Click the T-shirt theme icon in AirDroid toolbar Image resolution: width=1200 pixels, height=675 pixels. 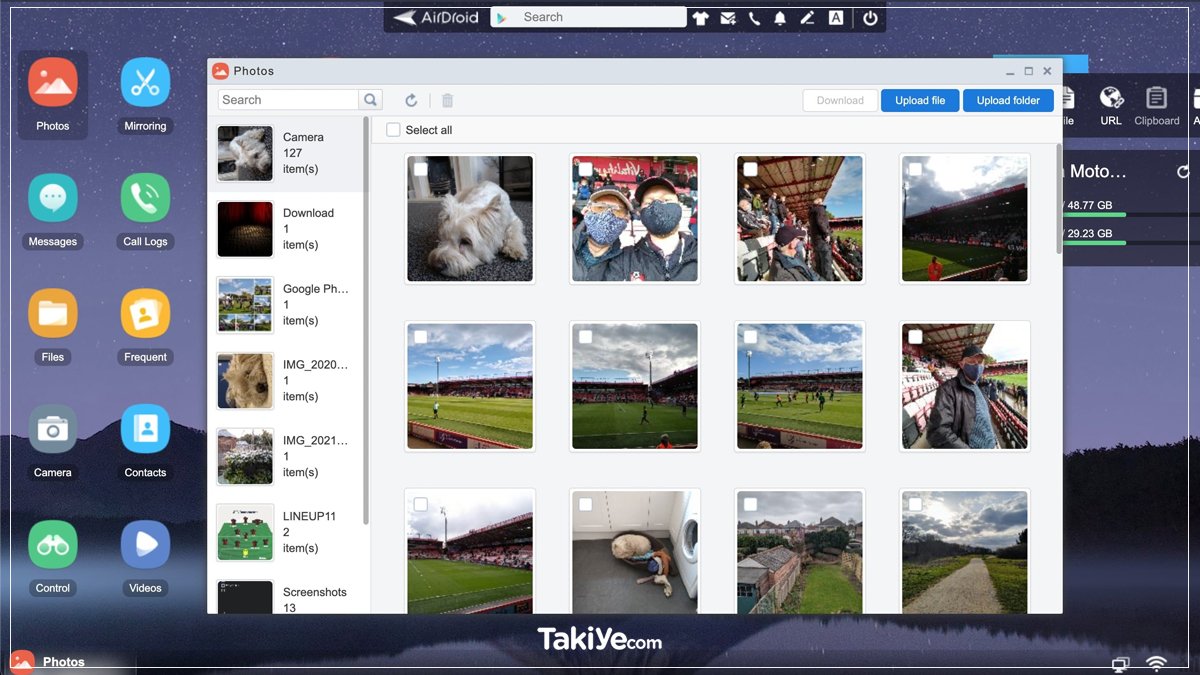[701, 18]
